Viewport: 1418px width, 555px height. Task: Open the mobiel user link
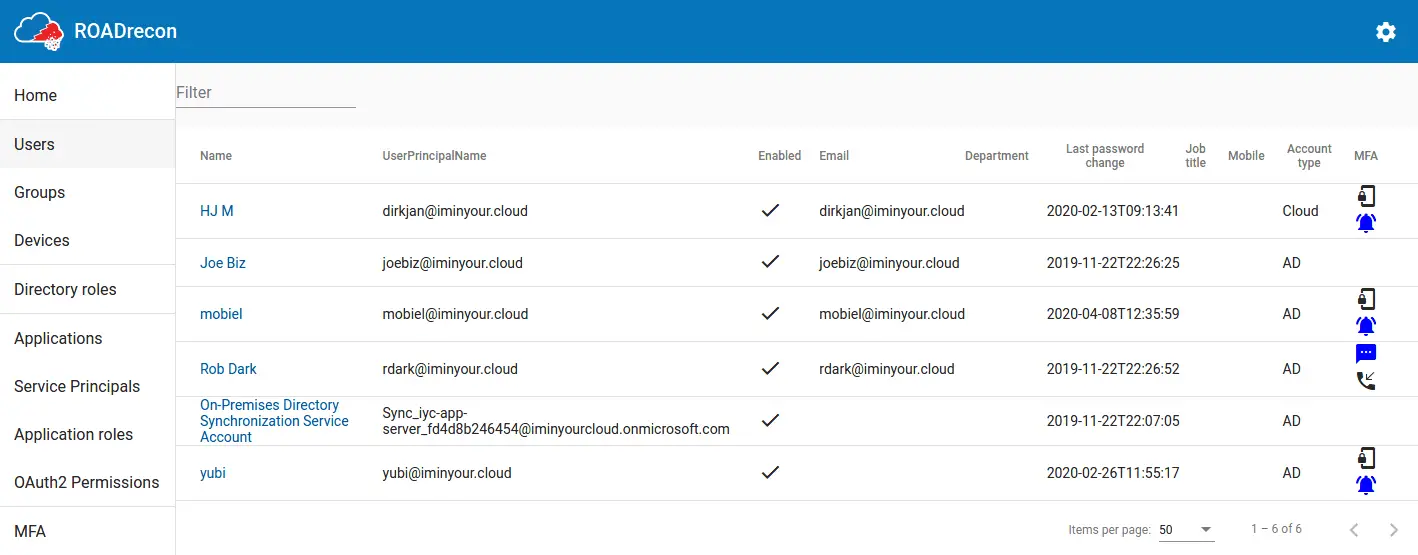221,314
